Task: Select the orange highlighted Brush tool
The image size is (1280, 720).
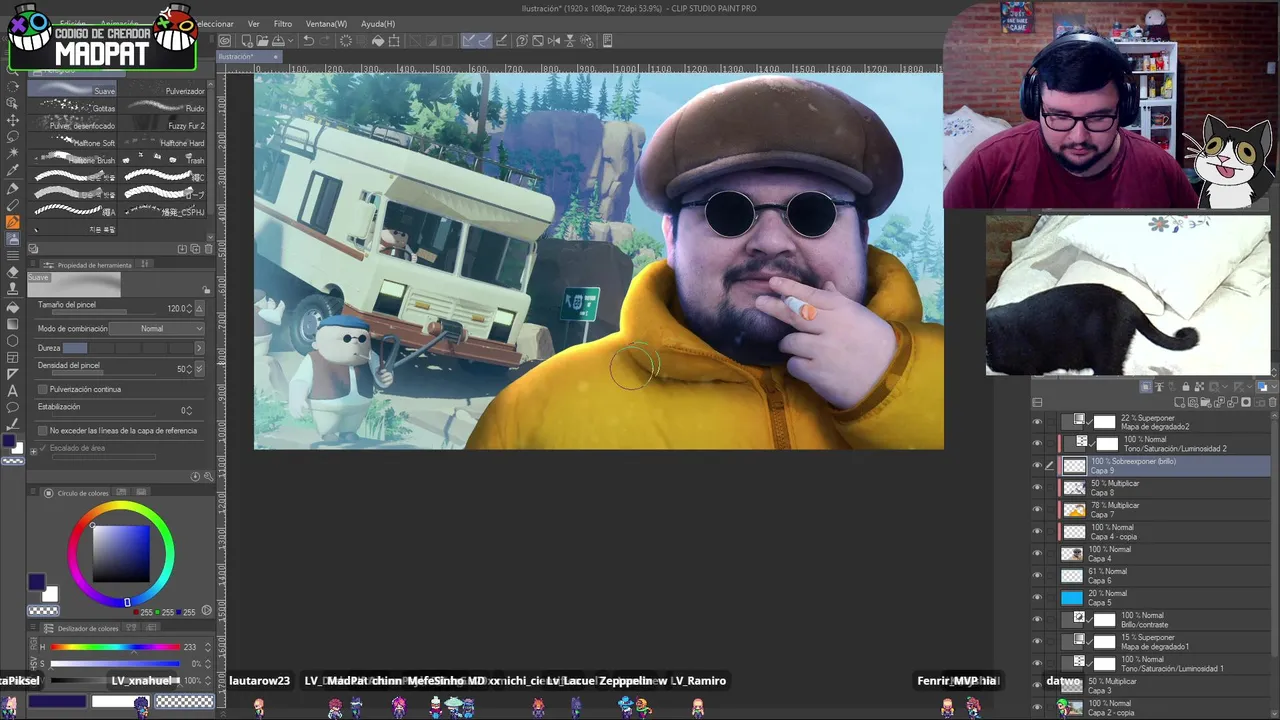Action: point(13,222)
